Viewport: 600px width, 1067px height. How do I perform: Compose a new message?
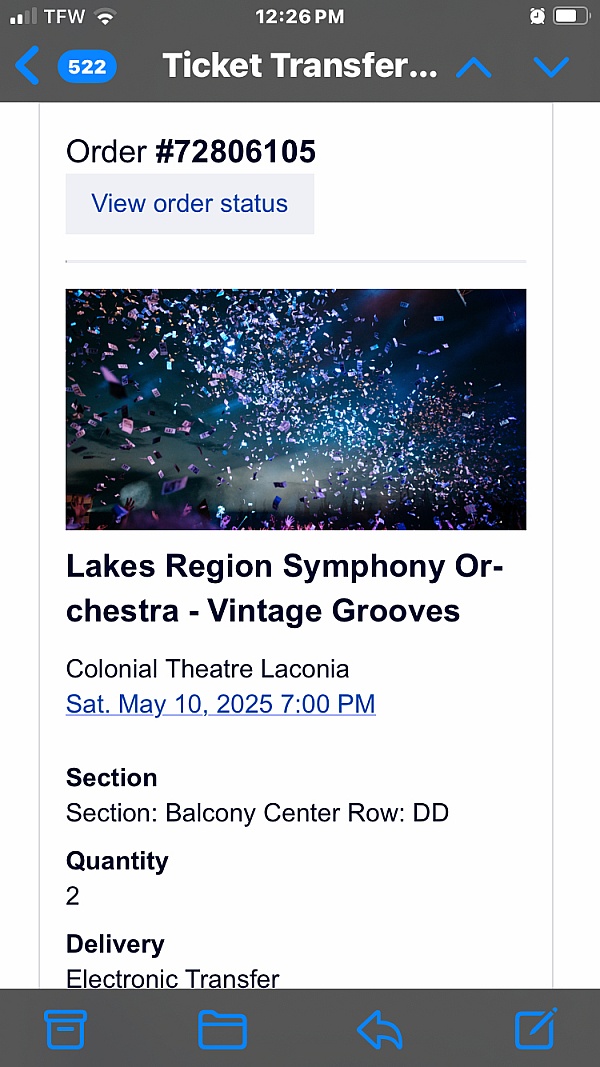coord(535,1028)
